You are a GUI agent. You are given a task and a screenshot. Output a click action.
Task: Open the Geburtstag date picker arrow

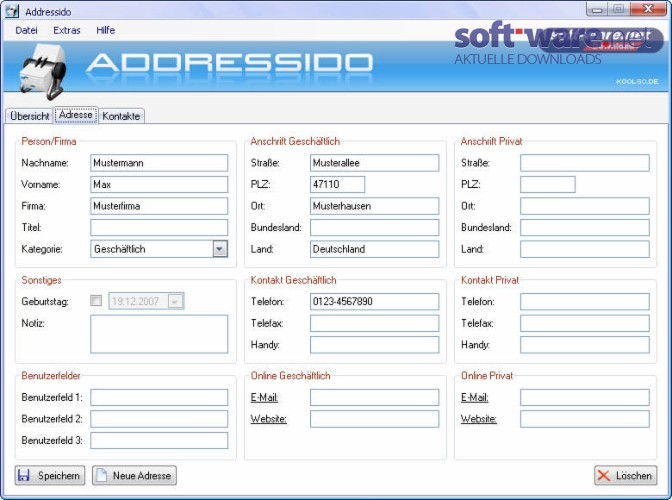pyautogui.click(x=175, y=301)
